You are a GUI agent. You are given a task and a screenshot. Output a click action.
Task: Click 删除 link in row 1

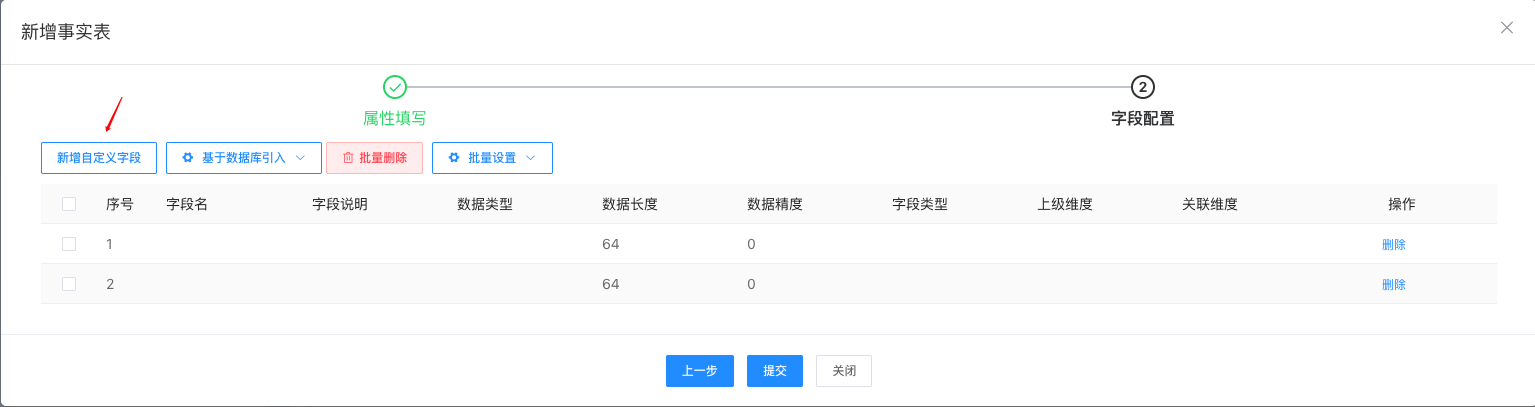tap(1394, 244)
